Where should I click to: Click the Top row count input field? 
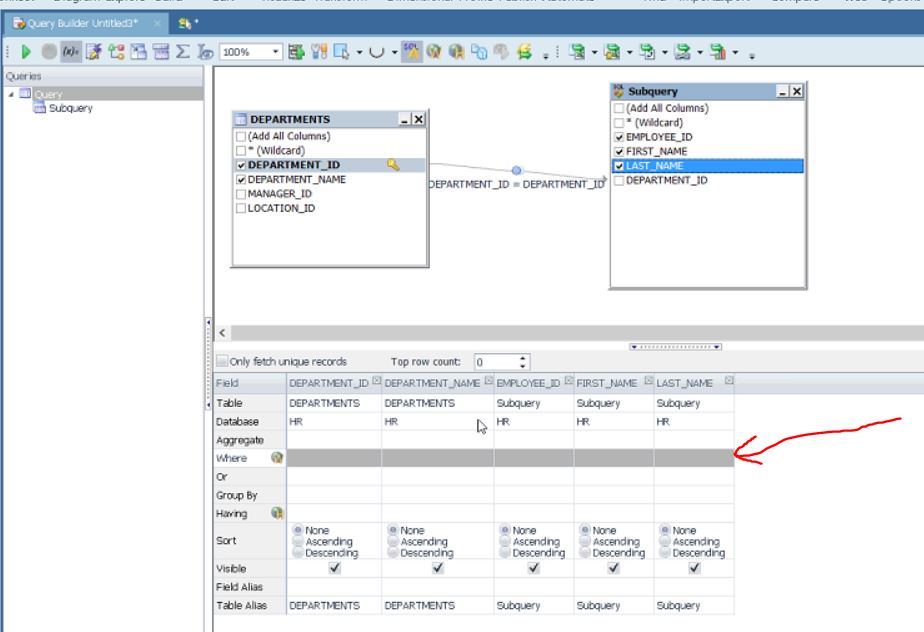497,361
